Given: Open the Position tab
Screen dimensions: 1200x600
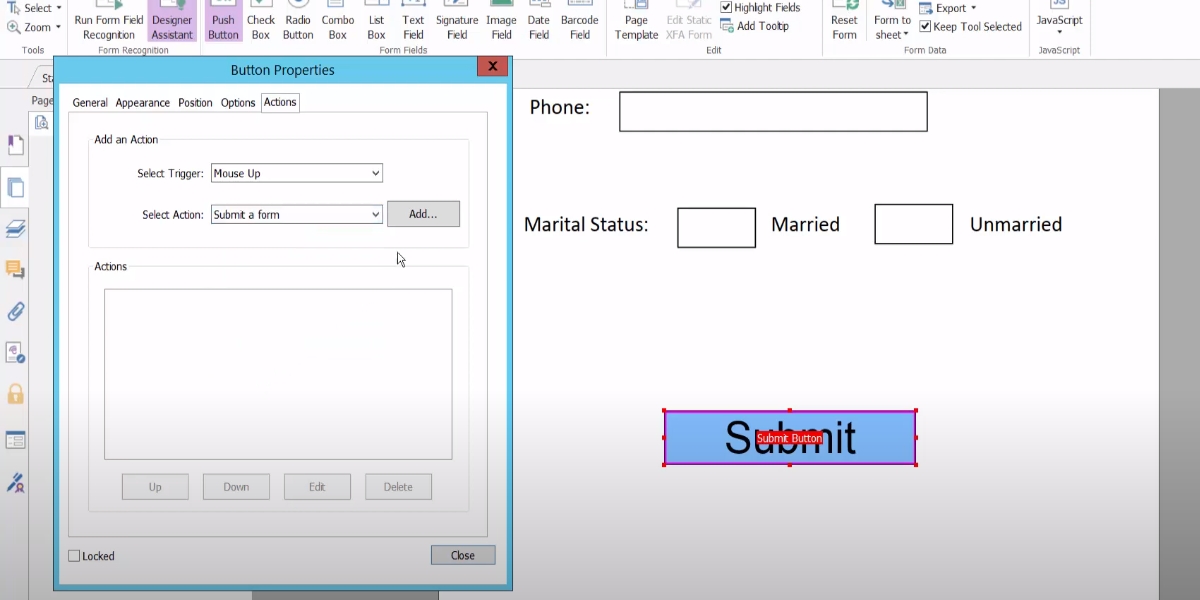Looking at the screenshot, I should pos(195,103).
